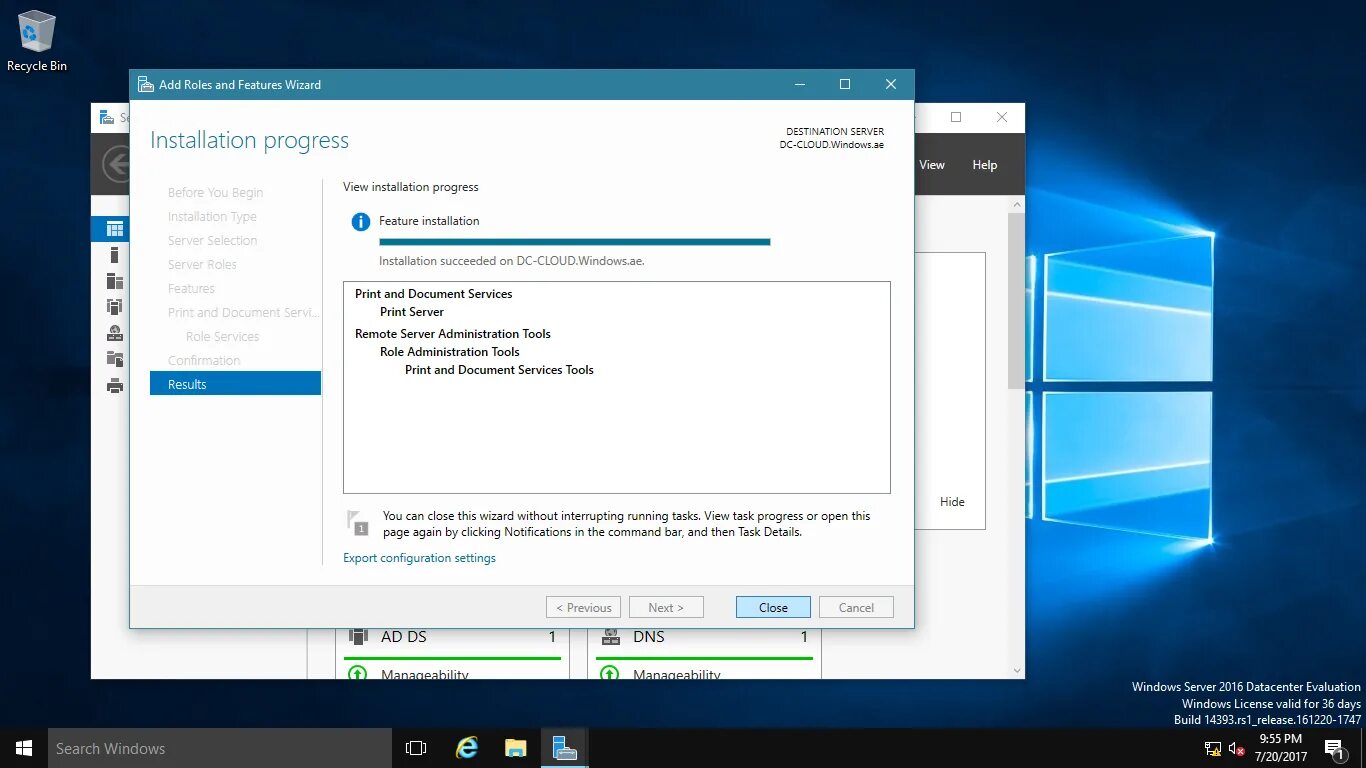Select All Servers icon in Server Manager sidebar
1366x768 pixels.
(115, 281)
